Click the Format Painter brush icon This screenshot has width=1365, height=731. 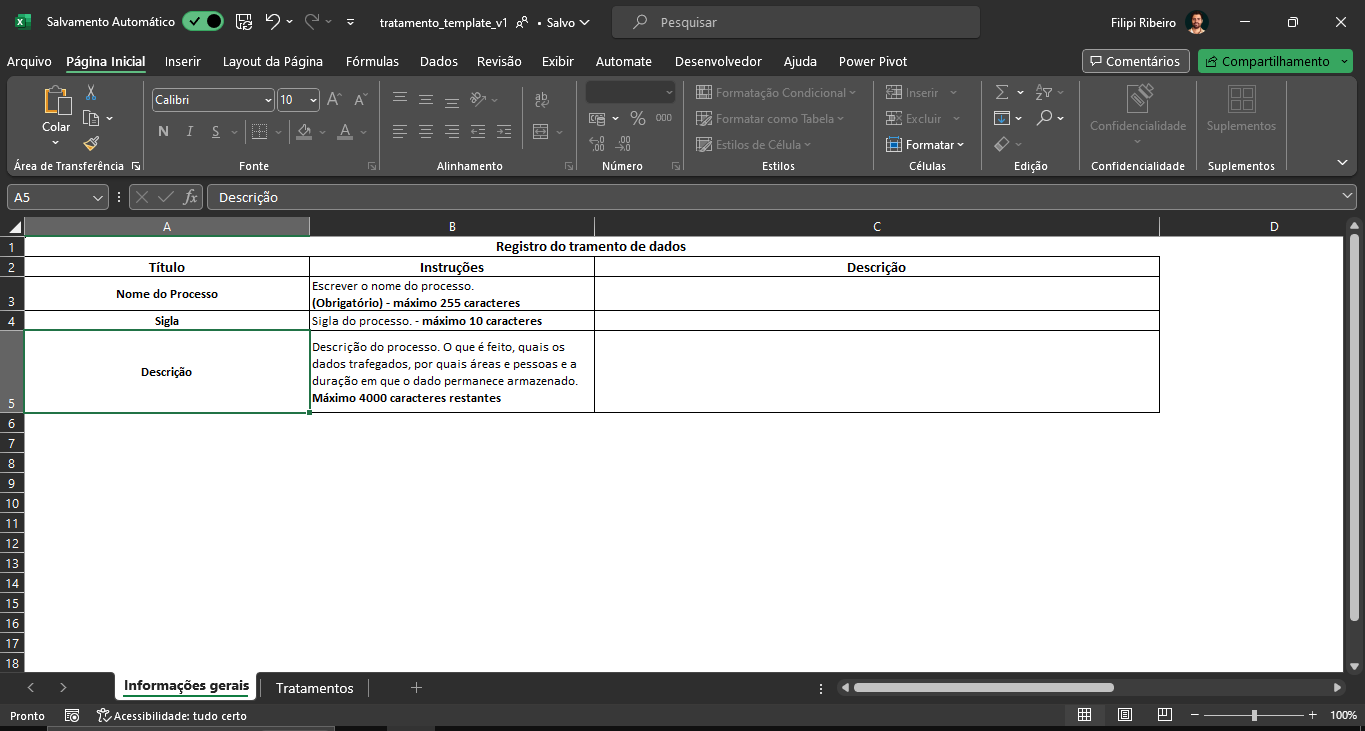coord(91,144)
